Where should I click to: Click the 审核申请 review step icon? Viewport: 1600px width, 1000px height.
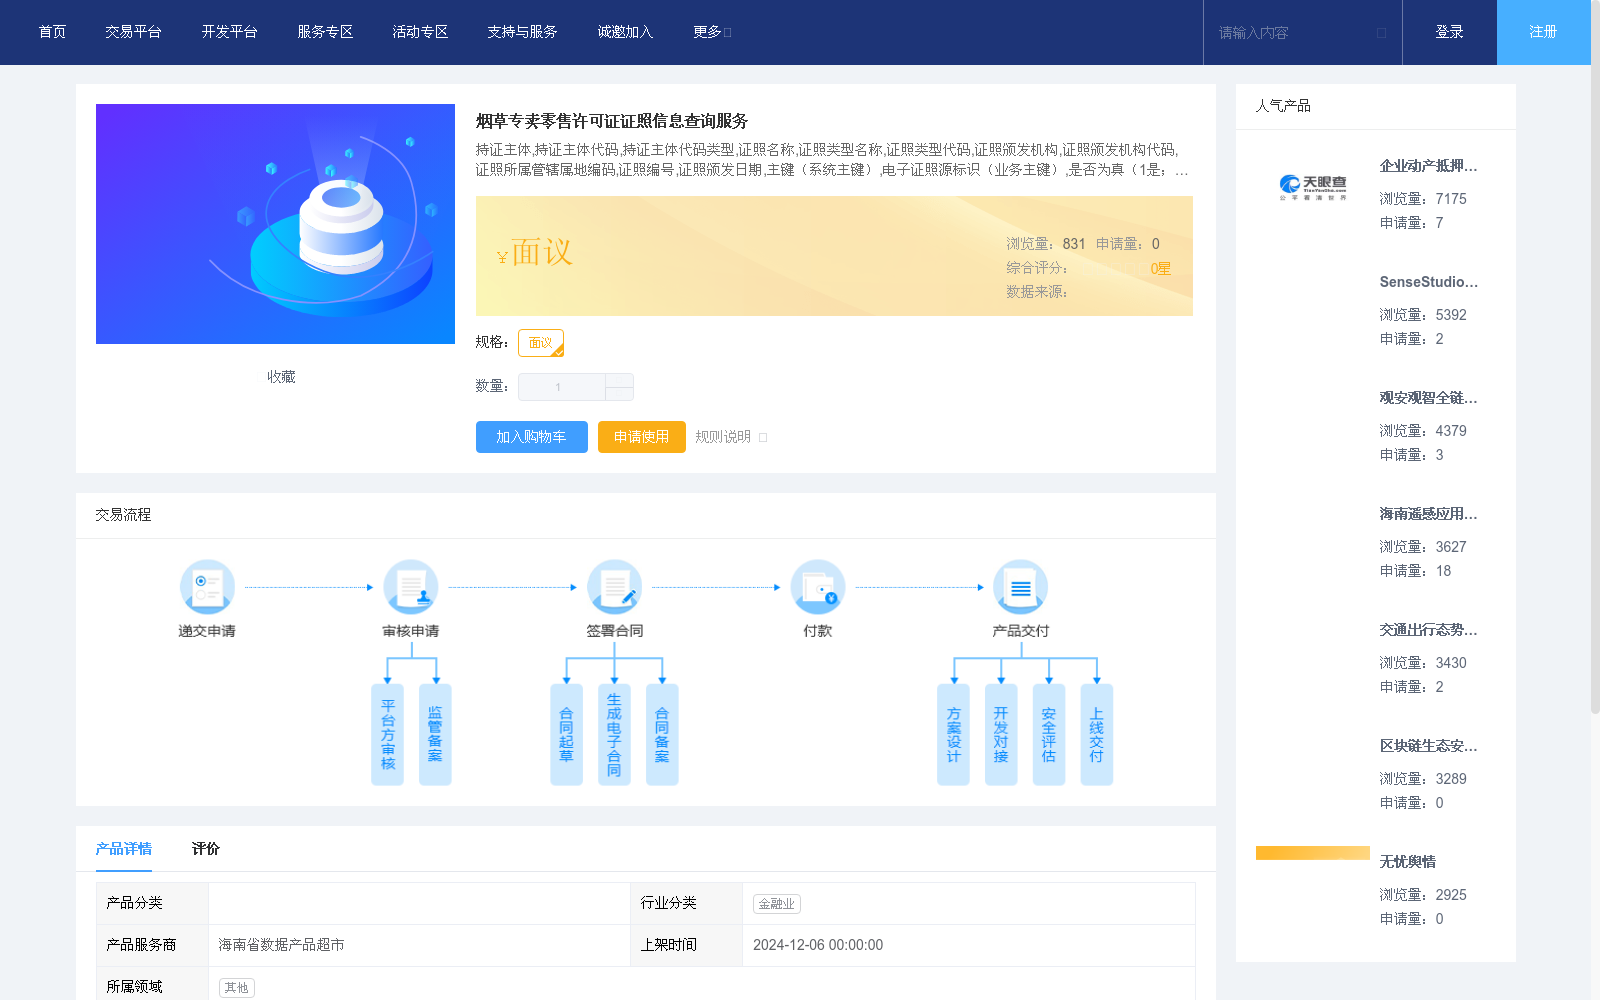tap(410, 587)
